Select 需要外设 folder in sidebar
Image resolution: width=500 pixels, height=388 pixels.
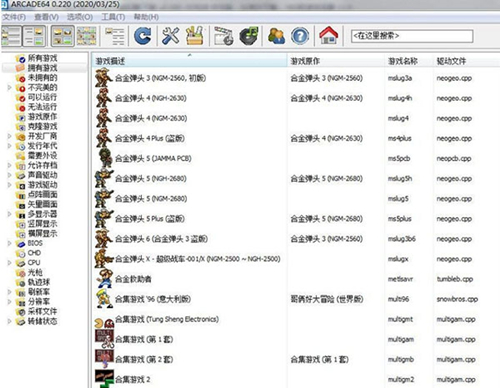[37, 156]
